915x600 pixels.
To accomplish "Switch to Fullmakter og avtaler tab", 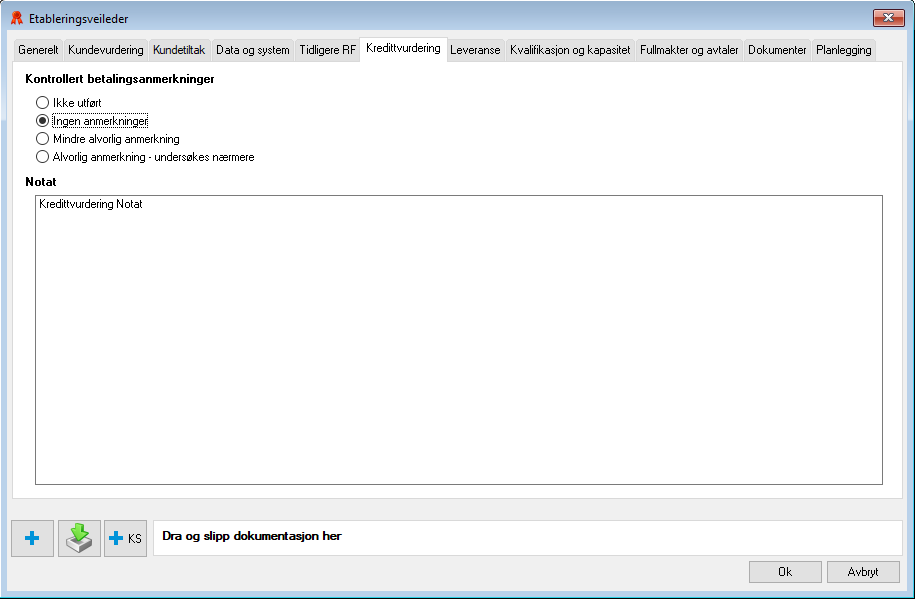I will (x=689, y=50).
